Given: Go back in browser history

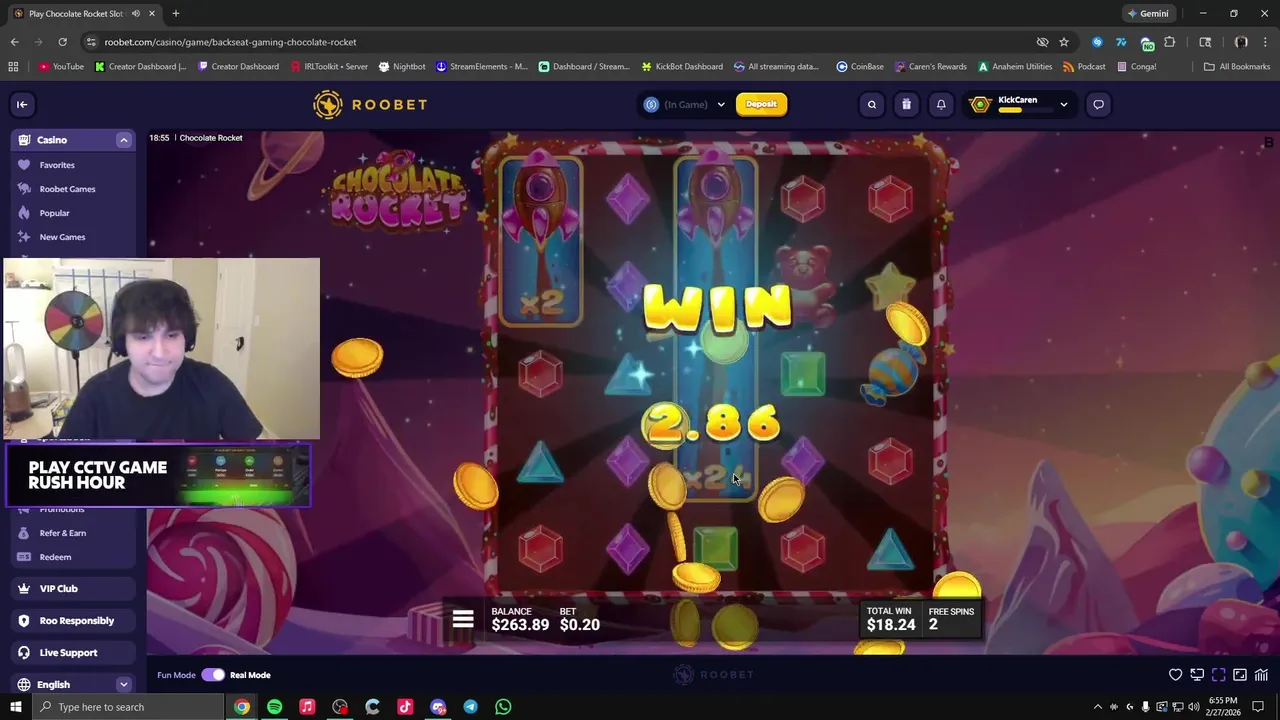Looking at the screenshot, I should 14,42.
